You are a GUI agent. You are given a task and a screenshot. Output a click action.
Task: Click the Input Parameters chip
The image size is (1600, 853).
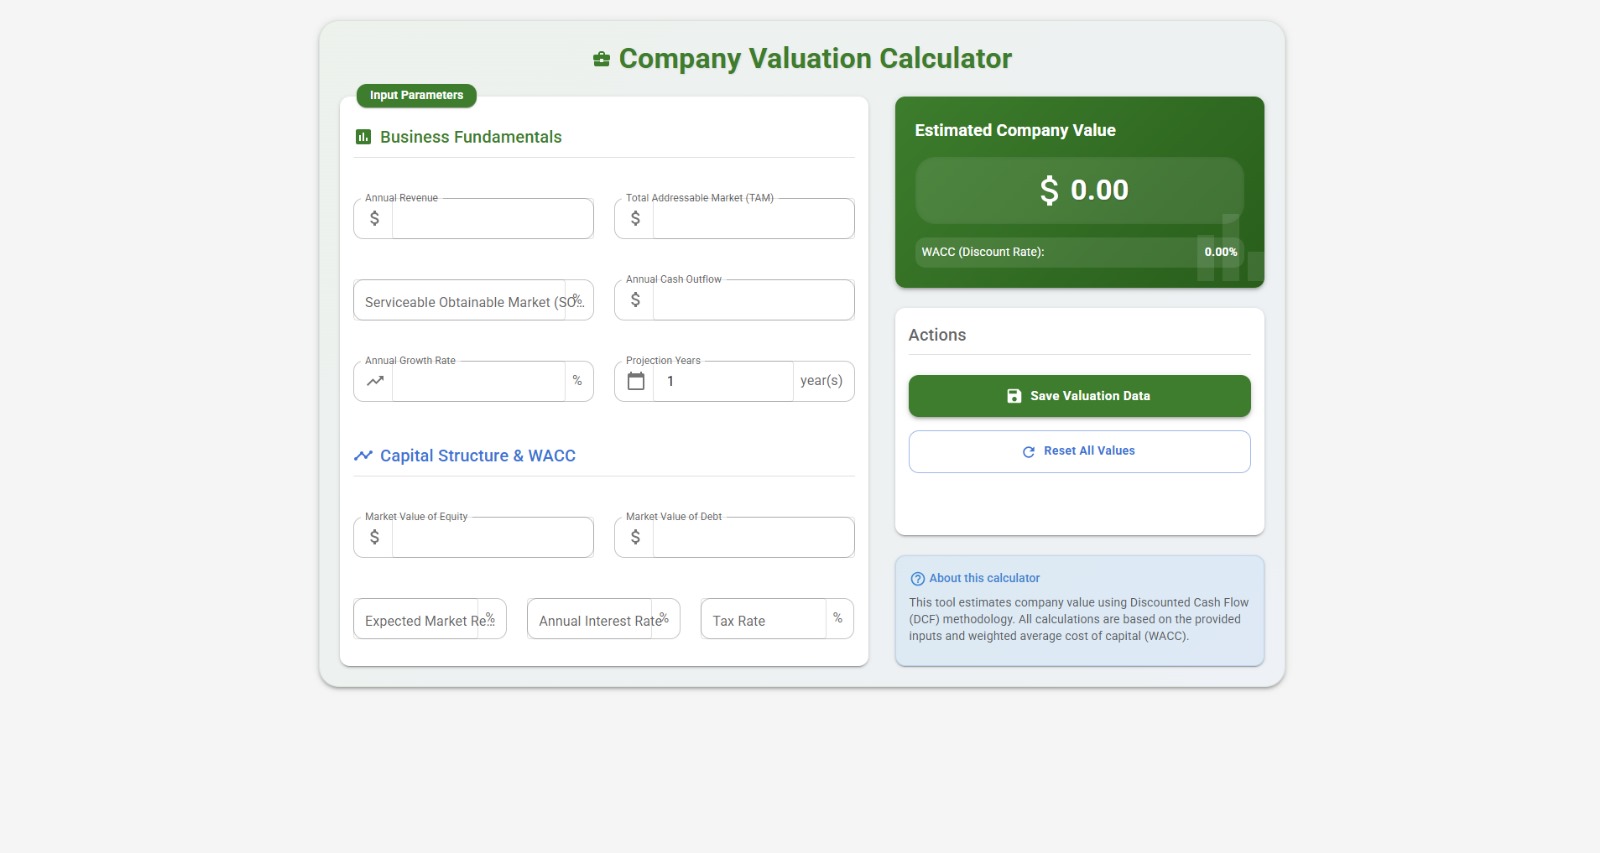(x=416, y=96)
